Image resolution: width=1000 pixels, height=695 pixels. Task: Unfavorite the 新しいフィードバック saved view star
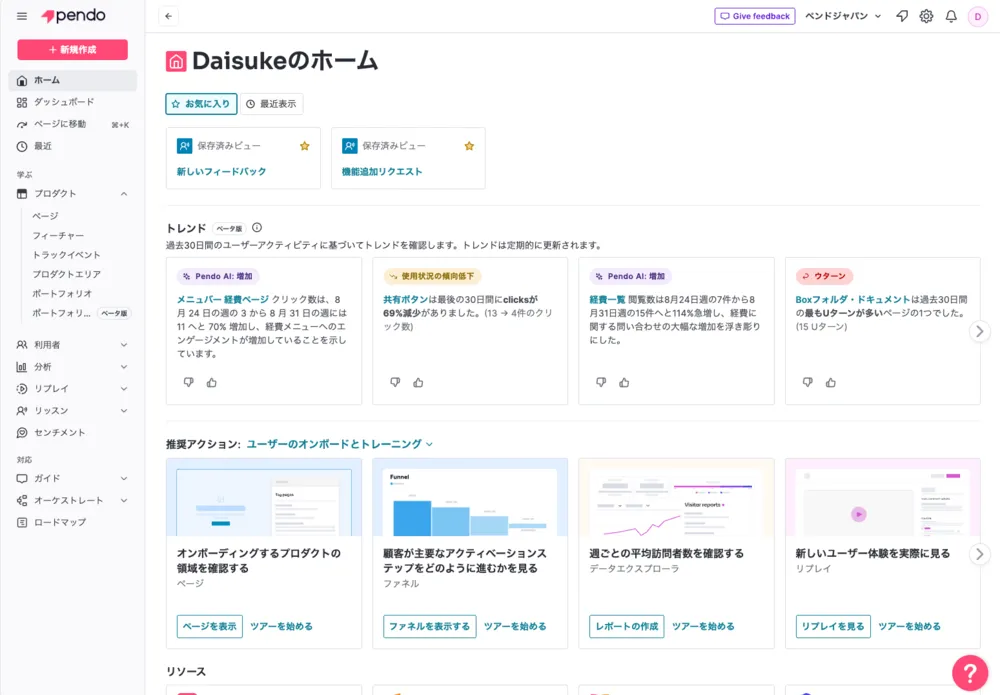click(x=304, y=145)
